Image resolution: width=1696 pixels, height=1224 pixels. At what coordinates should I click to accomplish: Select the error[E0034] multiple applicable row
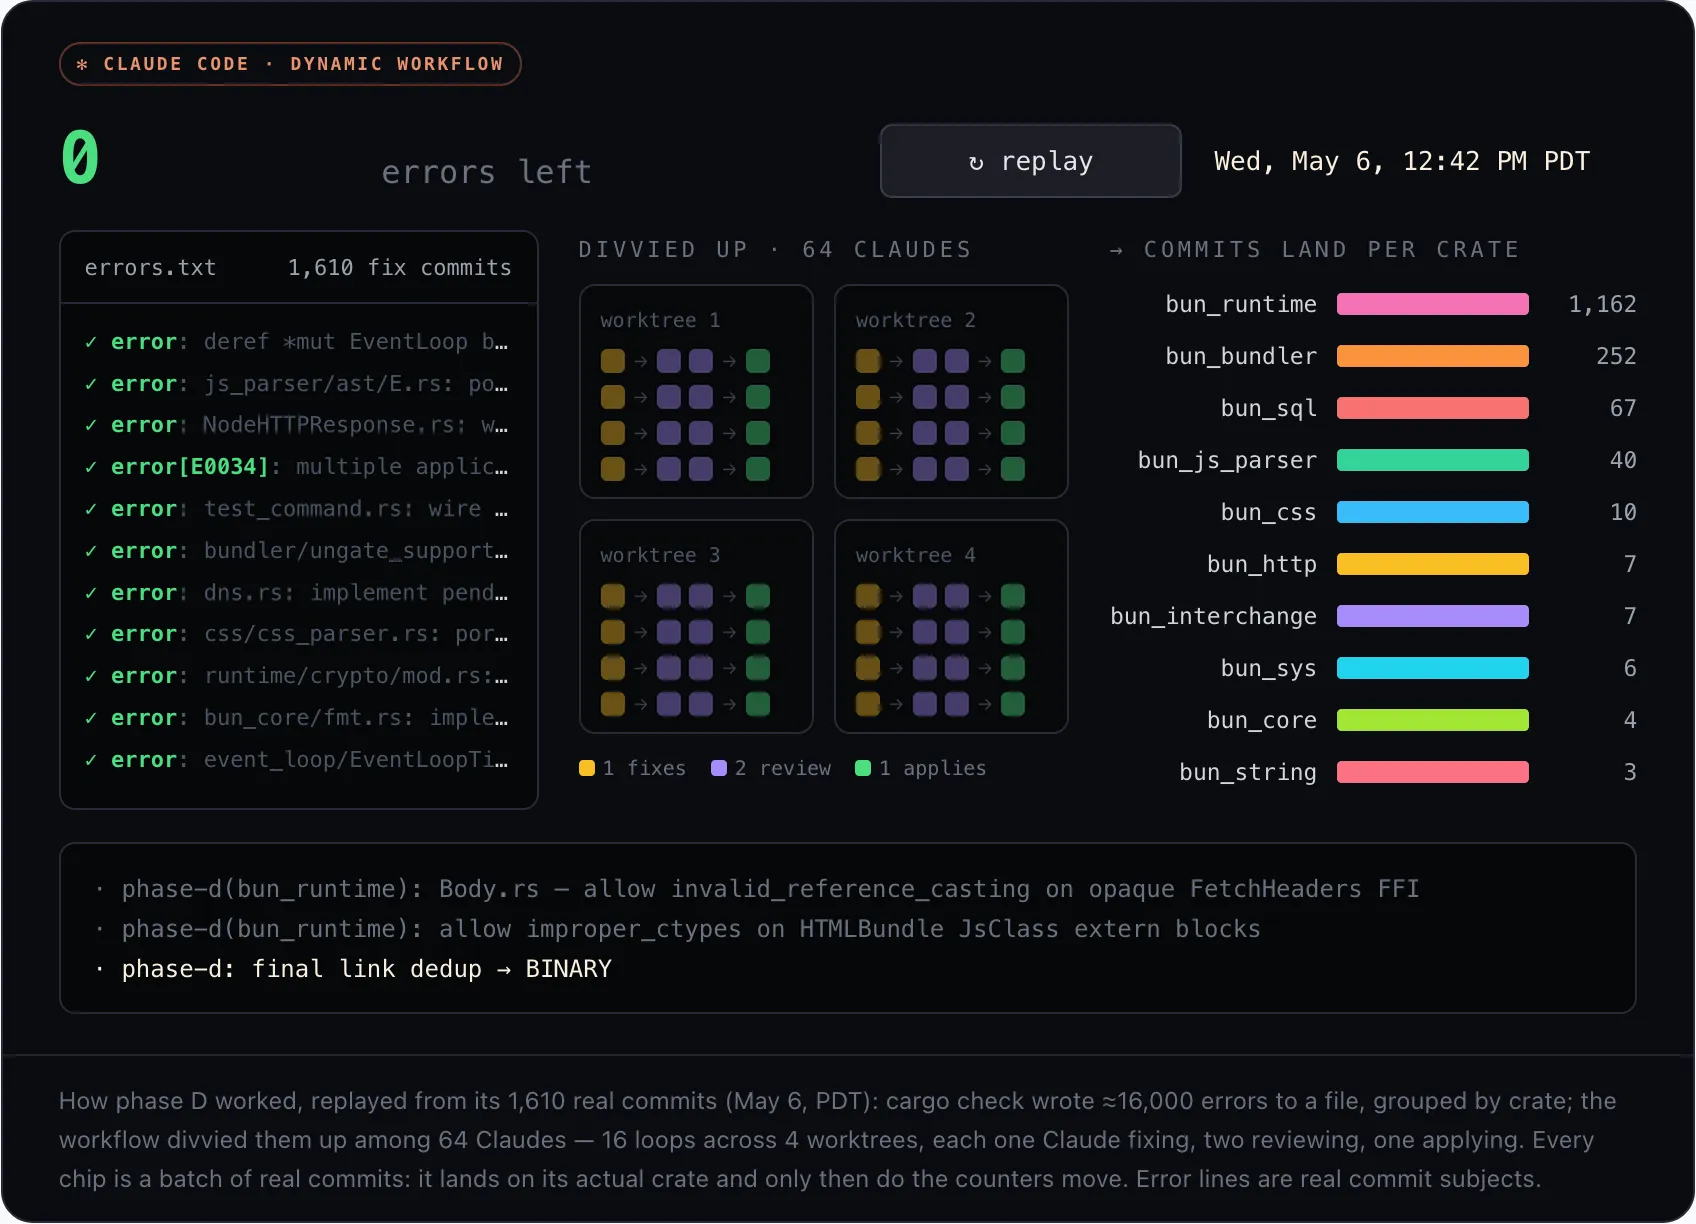coord(297,467)
